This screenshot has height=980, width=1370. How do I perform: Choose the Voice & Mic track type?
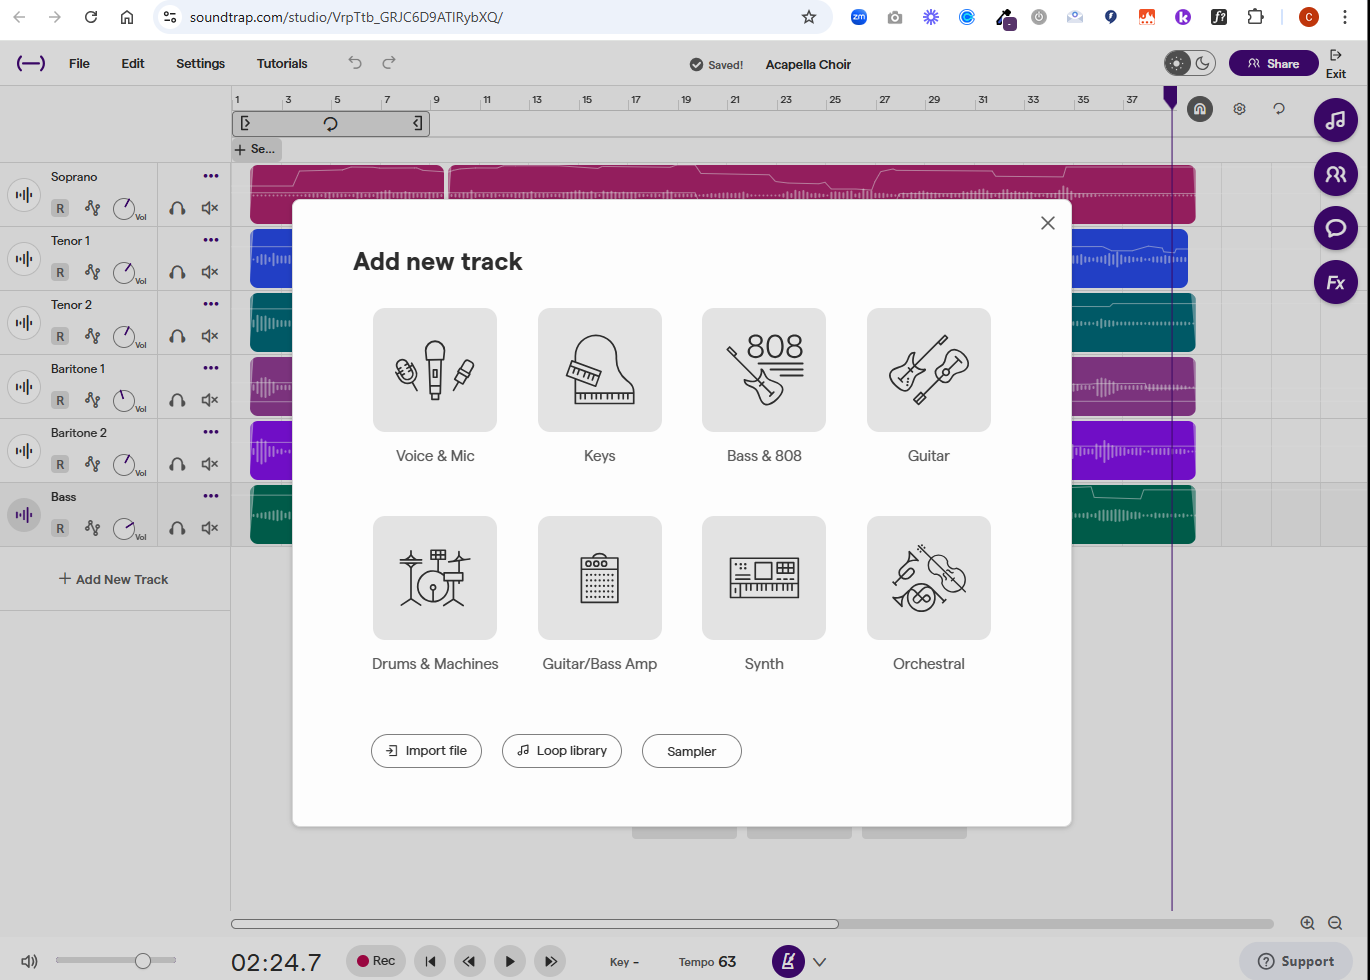click(435, 370)
